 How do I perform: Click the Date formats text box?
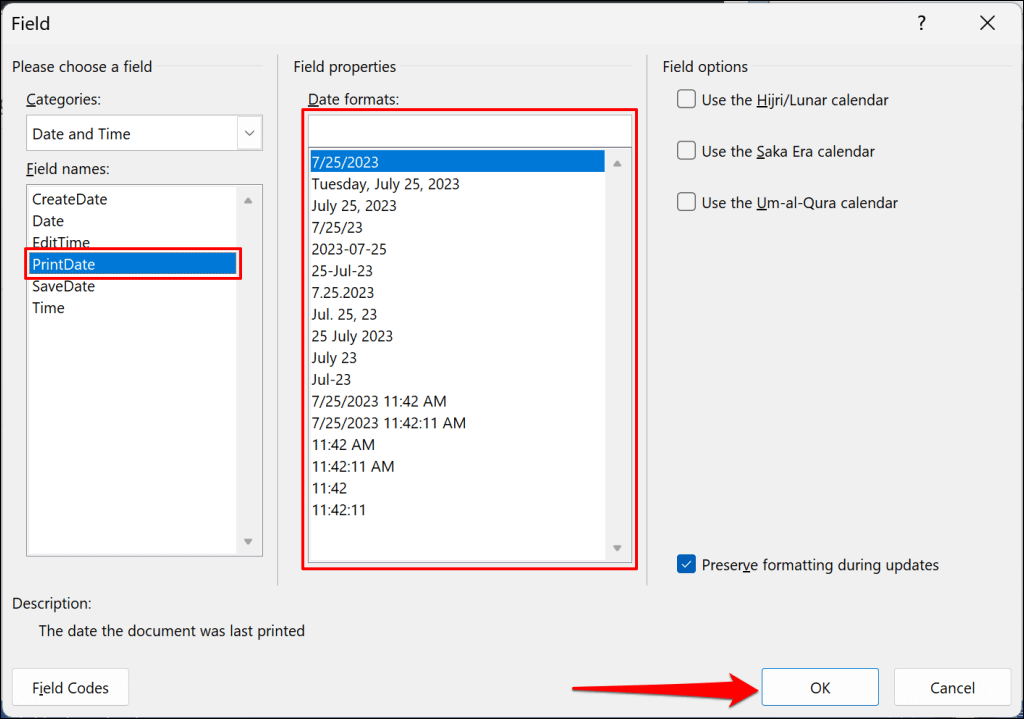click(469, 131)
